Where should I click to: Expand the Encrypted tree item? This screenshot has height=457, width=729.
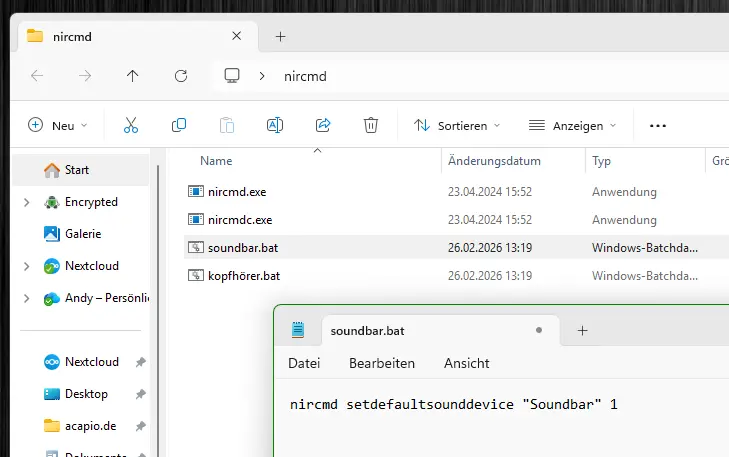pyautogui.click(x=26, y=202)
